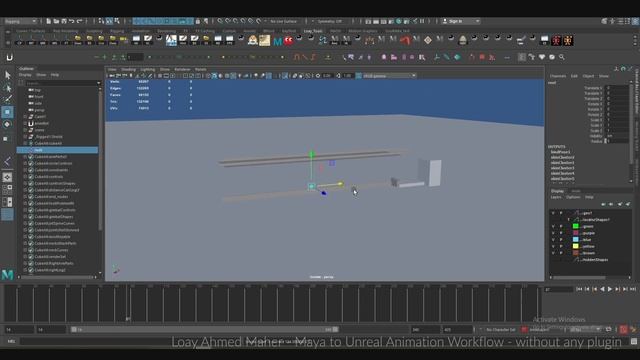The height and width of the screenshot is (360, 640).
Task: Click the green layer color swatch
Action: pyautogui.click(x=576, y=227)
